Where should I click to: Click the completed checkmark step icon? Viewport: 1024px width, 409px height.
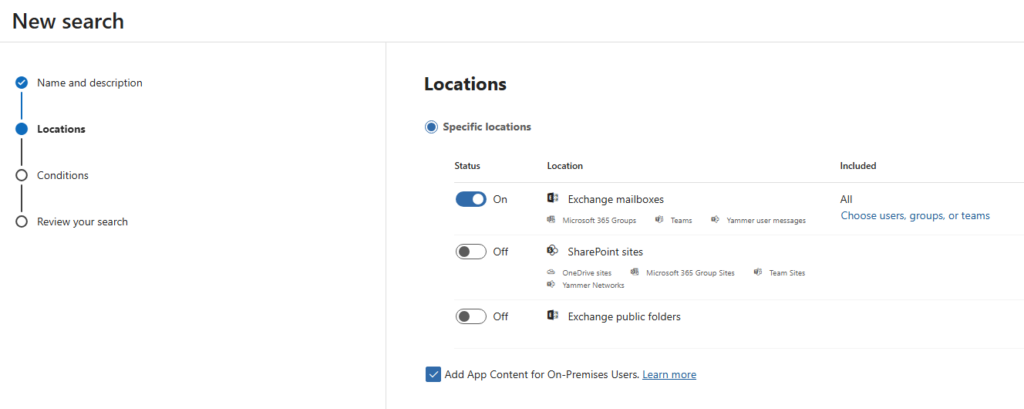pos(22,82)
